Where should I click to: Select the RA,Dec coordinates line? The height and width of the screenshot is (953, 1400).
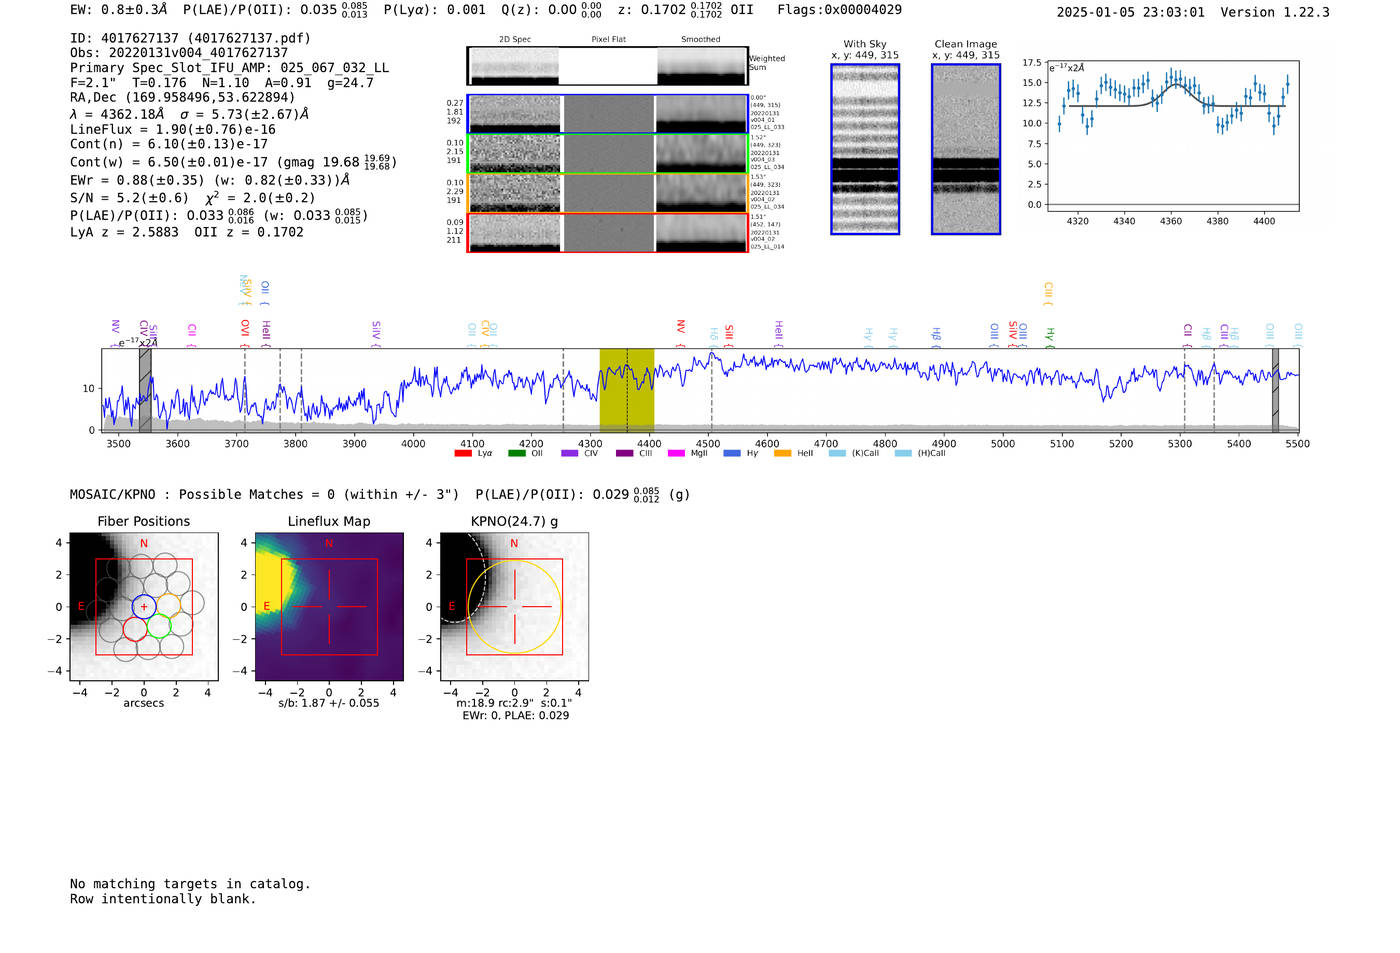click(x=183, y=98)
